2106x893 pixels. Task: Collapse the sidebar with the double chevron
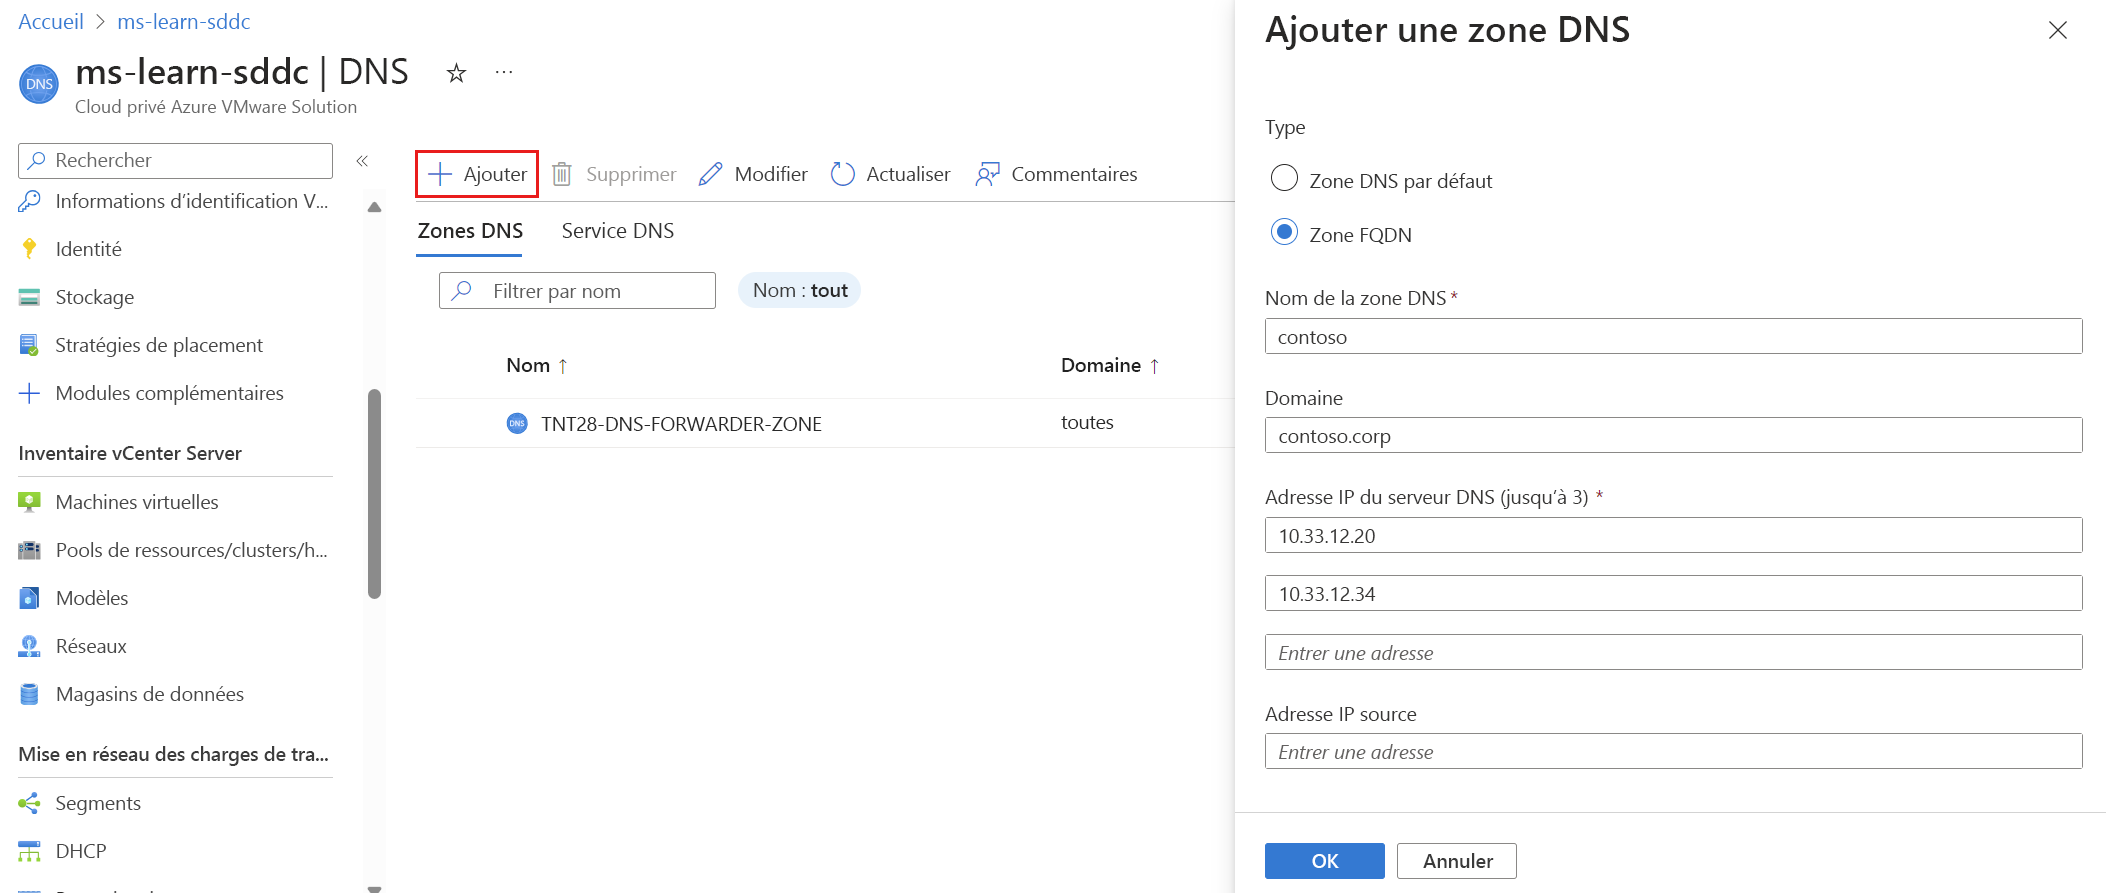(362, 160)
